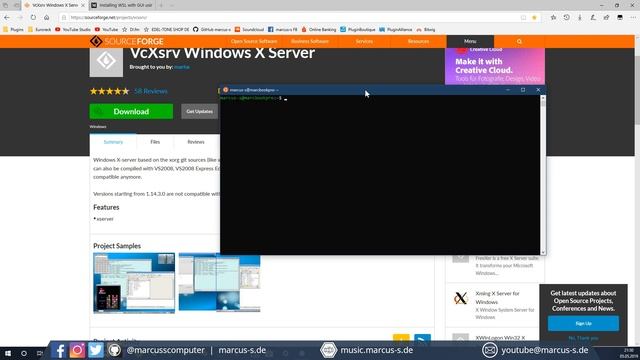Image resolution: width=640 pixels, height=360 pixels.
Task: Open browser downloads
Action: pyautogui.click(x=580, y=18)
